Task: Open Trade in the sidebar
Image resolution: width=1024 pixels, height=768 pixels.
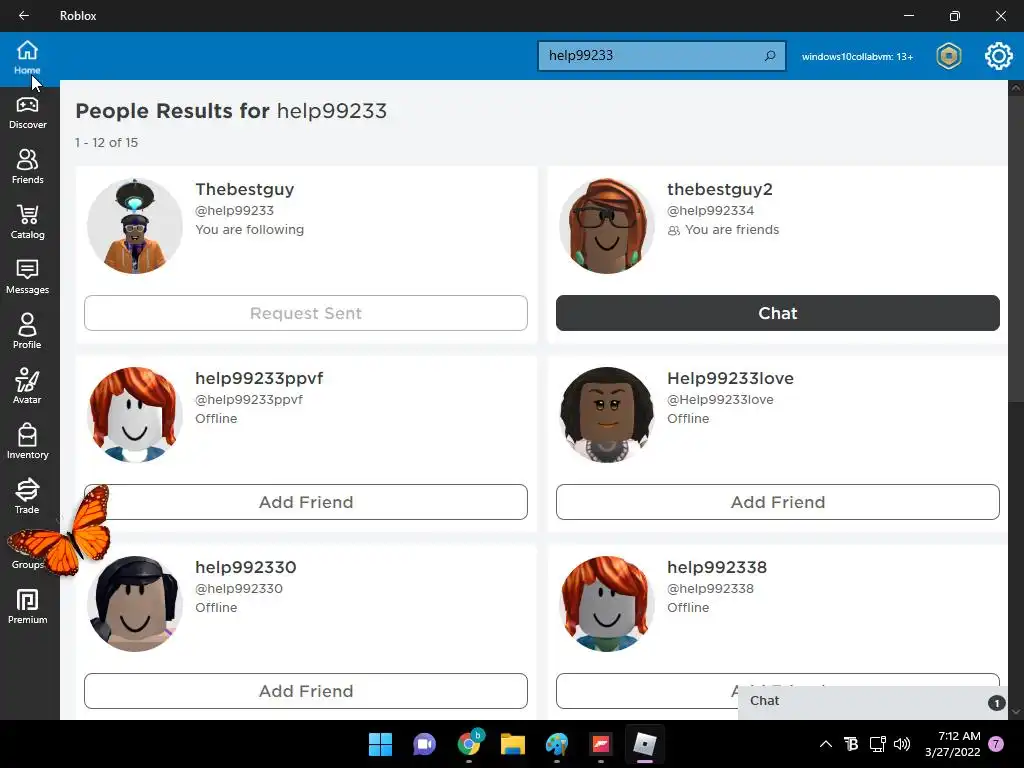Action: tap(27, 497)
